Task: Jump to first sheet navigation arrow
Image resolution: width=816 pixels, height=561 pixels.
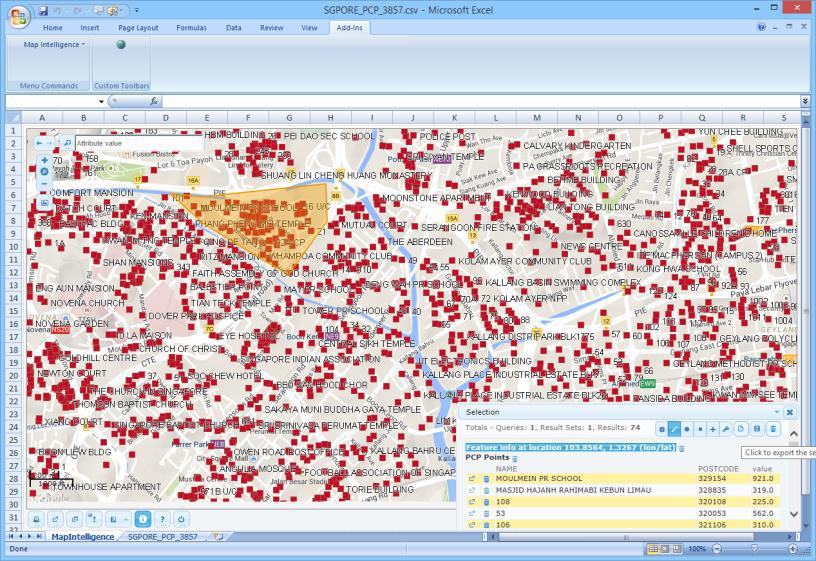Action: tap(11, 537)
